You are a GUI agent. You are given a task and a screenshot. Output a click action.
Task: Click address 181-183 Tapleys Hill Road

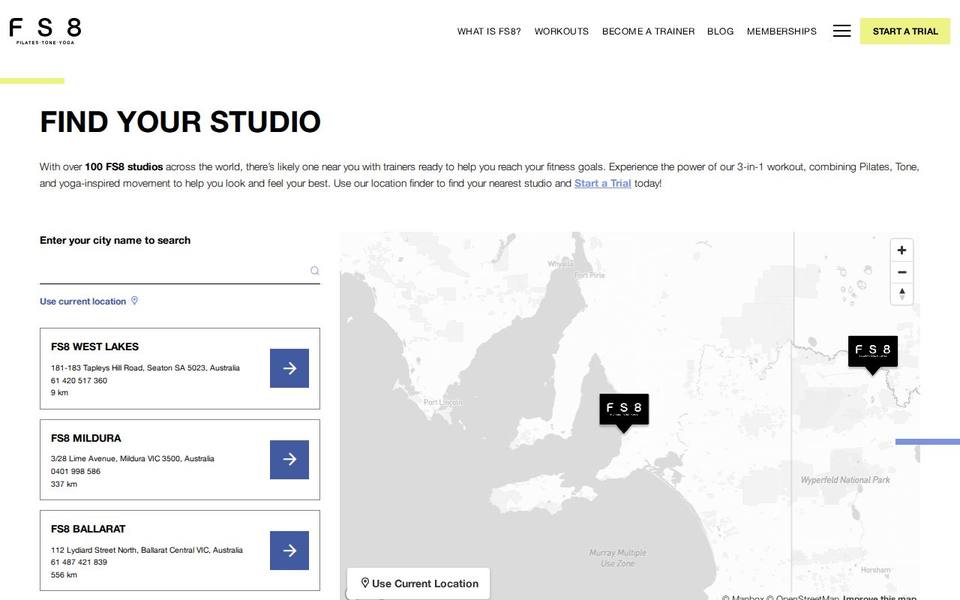[145, 368]
